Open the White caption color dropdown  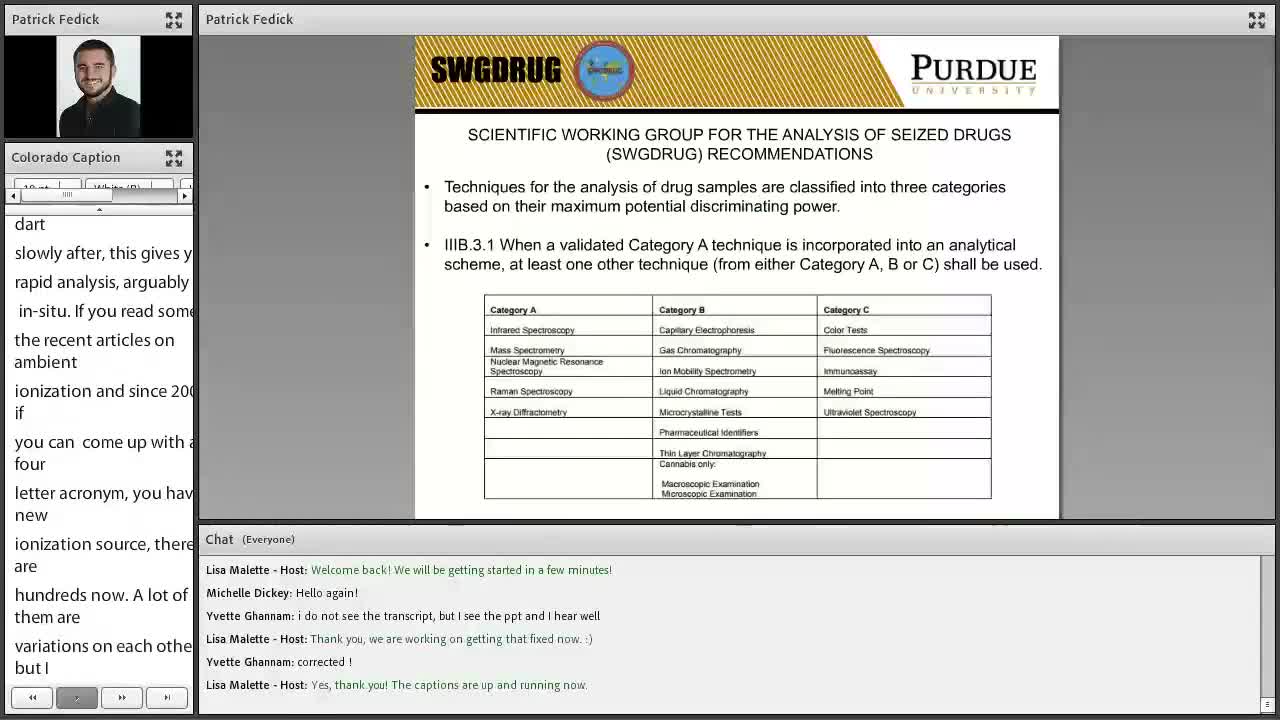coord(128,186)
